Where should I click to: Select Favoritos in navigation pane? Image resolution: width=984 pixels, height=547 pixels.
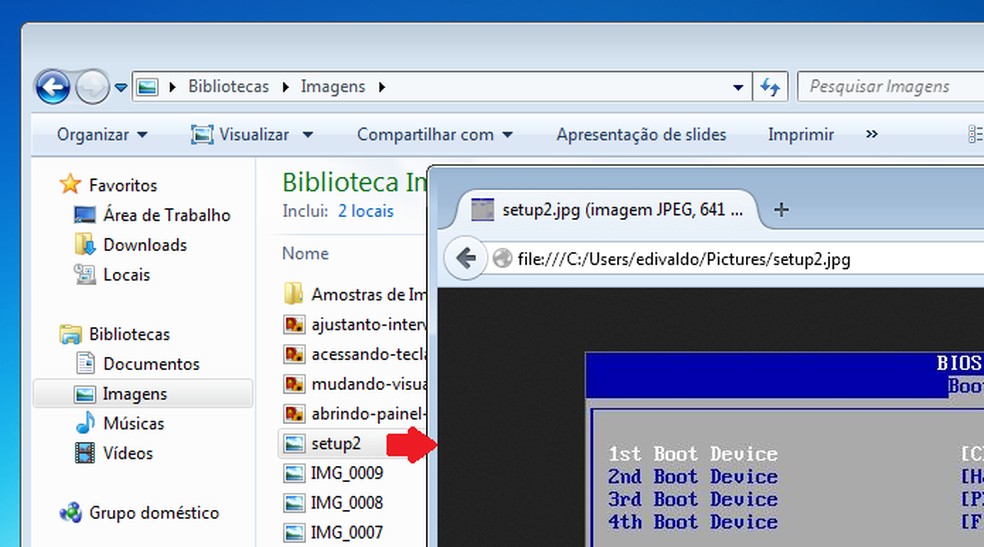[x=123, y=186]
